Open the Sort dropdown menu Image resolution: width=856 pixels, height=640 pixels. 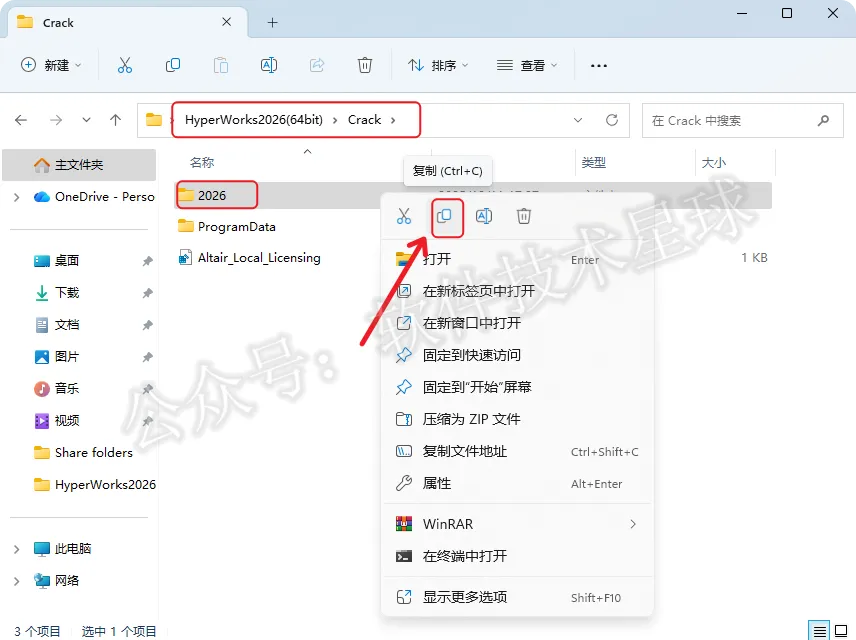tap(438, 66)
